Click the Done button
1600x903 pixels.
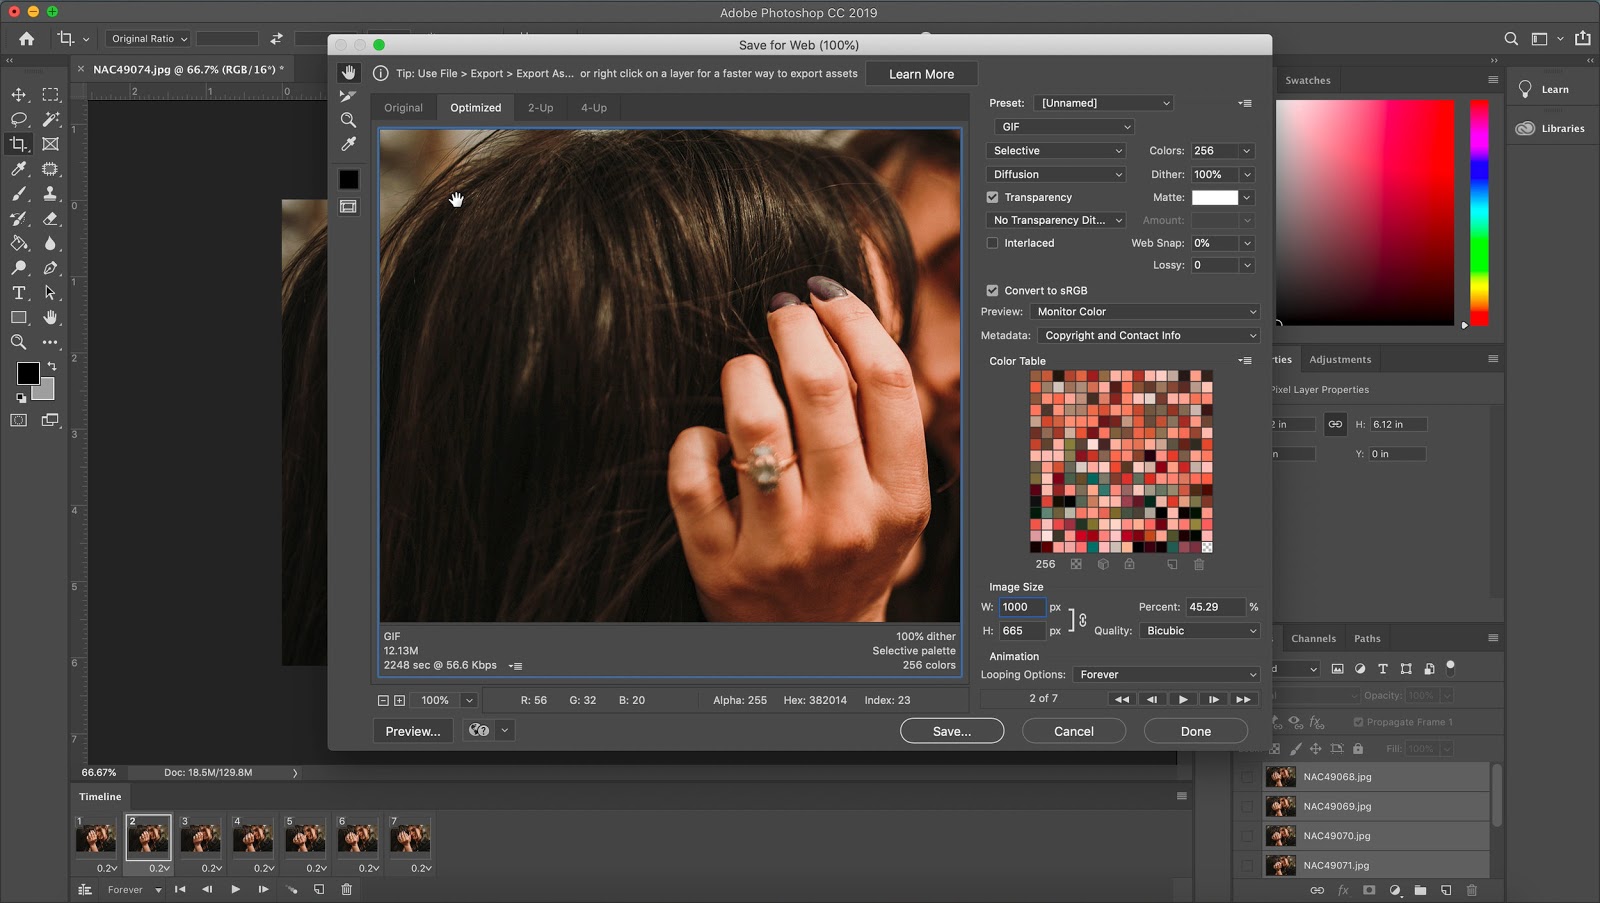(x=1196, y=731)
